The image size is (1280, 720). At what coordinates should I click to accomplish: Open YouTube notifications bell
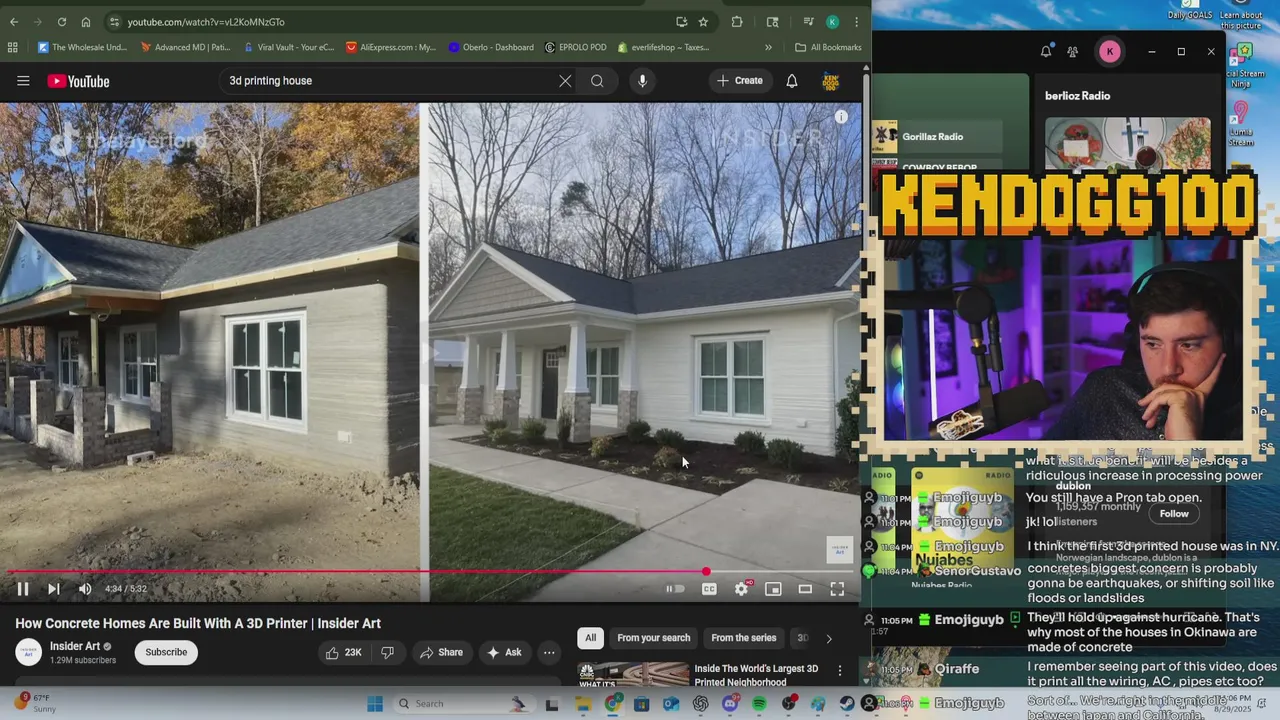click(791, 81)
